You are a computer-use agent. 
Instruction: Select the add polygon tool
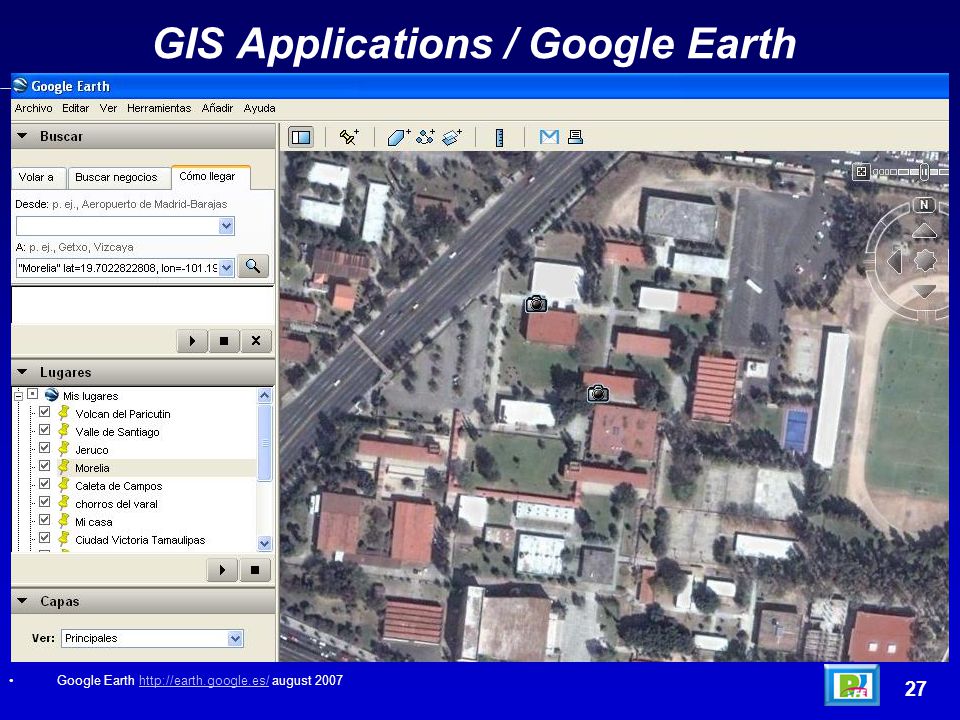399,137
